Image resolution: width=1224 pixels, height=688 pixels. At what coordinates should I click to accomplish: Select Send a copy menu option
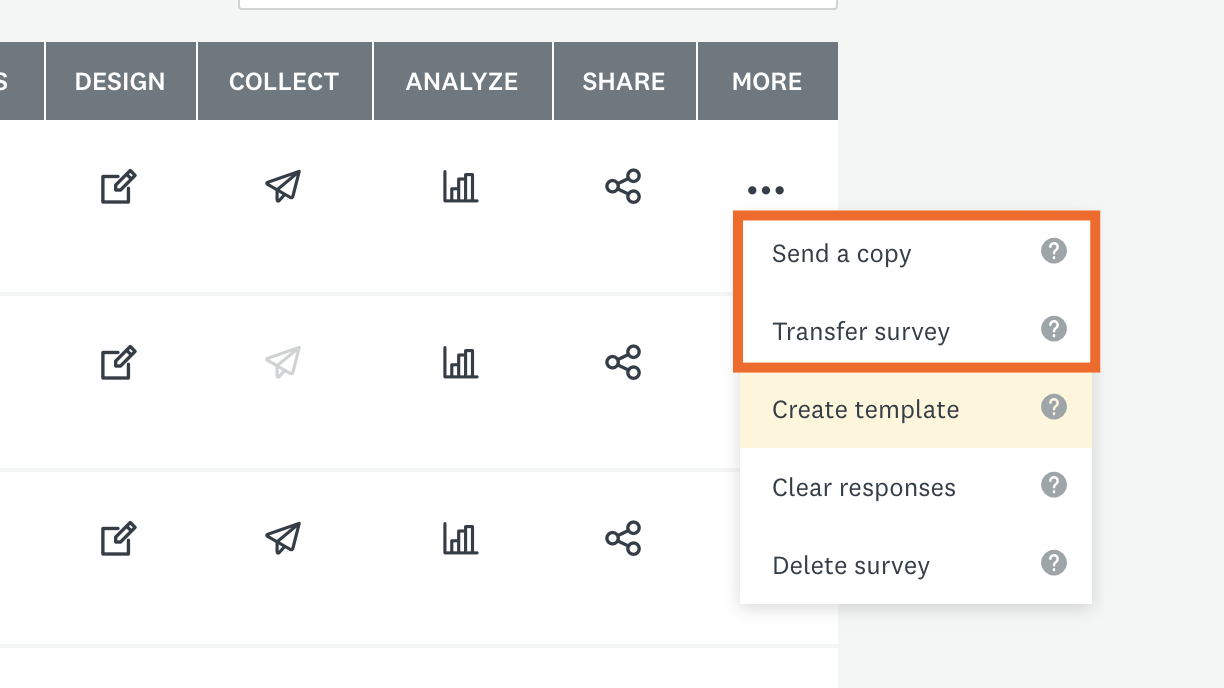point(916,253)
